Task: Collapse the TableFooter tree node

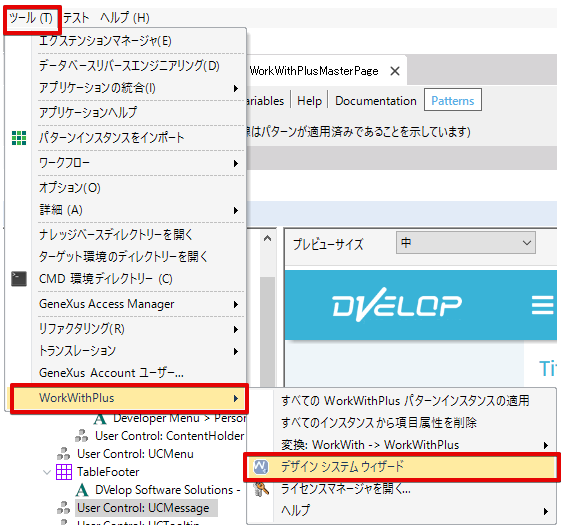Action: [47, 472]
